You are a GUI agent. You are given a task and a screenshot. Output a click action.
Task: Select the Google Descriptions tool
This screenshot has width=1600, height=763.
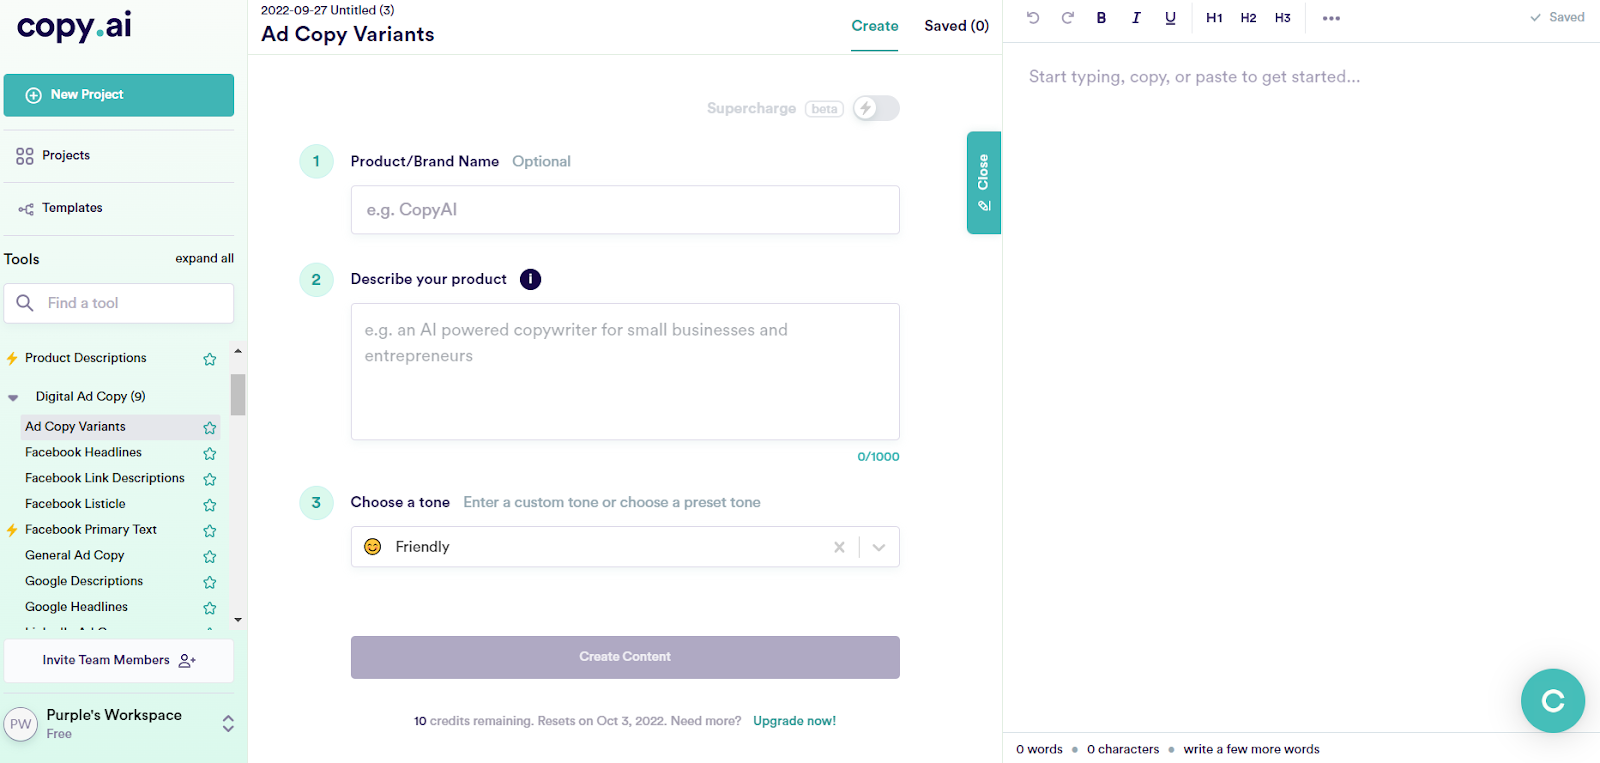point(84,581)
